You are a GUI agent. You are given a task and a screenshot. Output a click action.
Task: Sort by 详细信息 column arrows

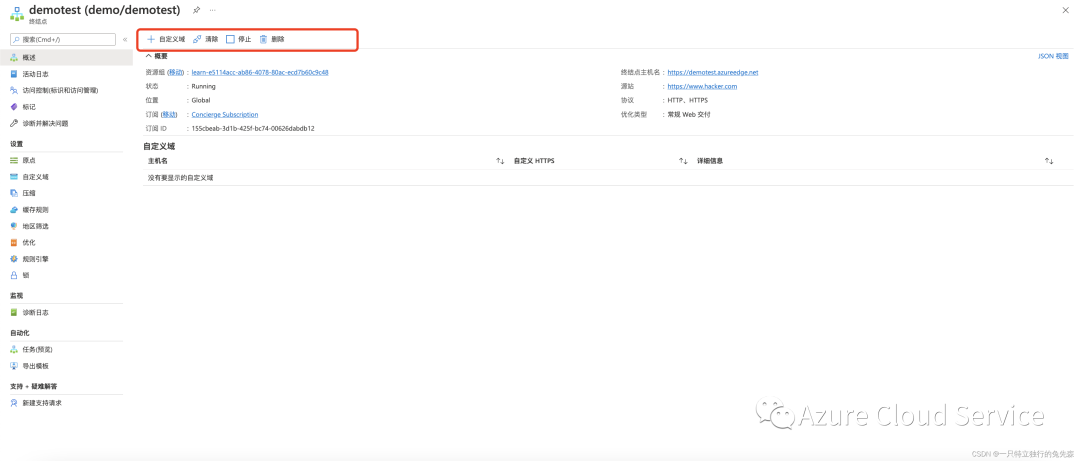pyautogui.click(x=1048, y=161)
